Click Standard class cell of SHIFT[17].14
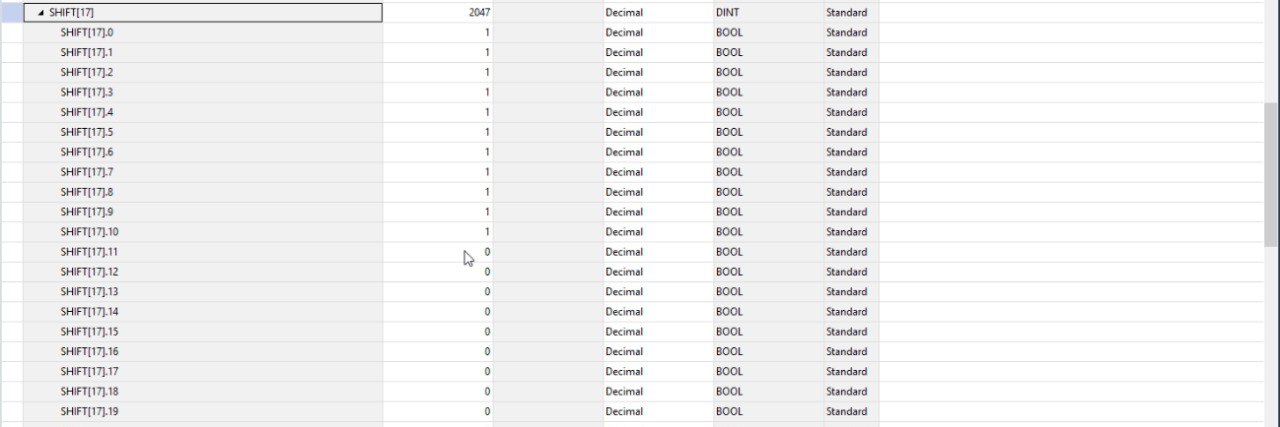 [x=851, y=311]
